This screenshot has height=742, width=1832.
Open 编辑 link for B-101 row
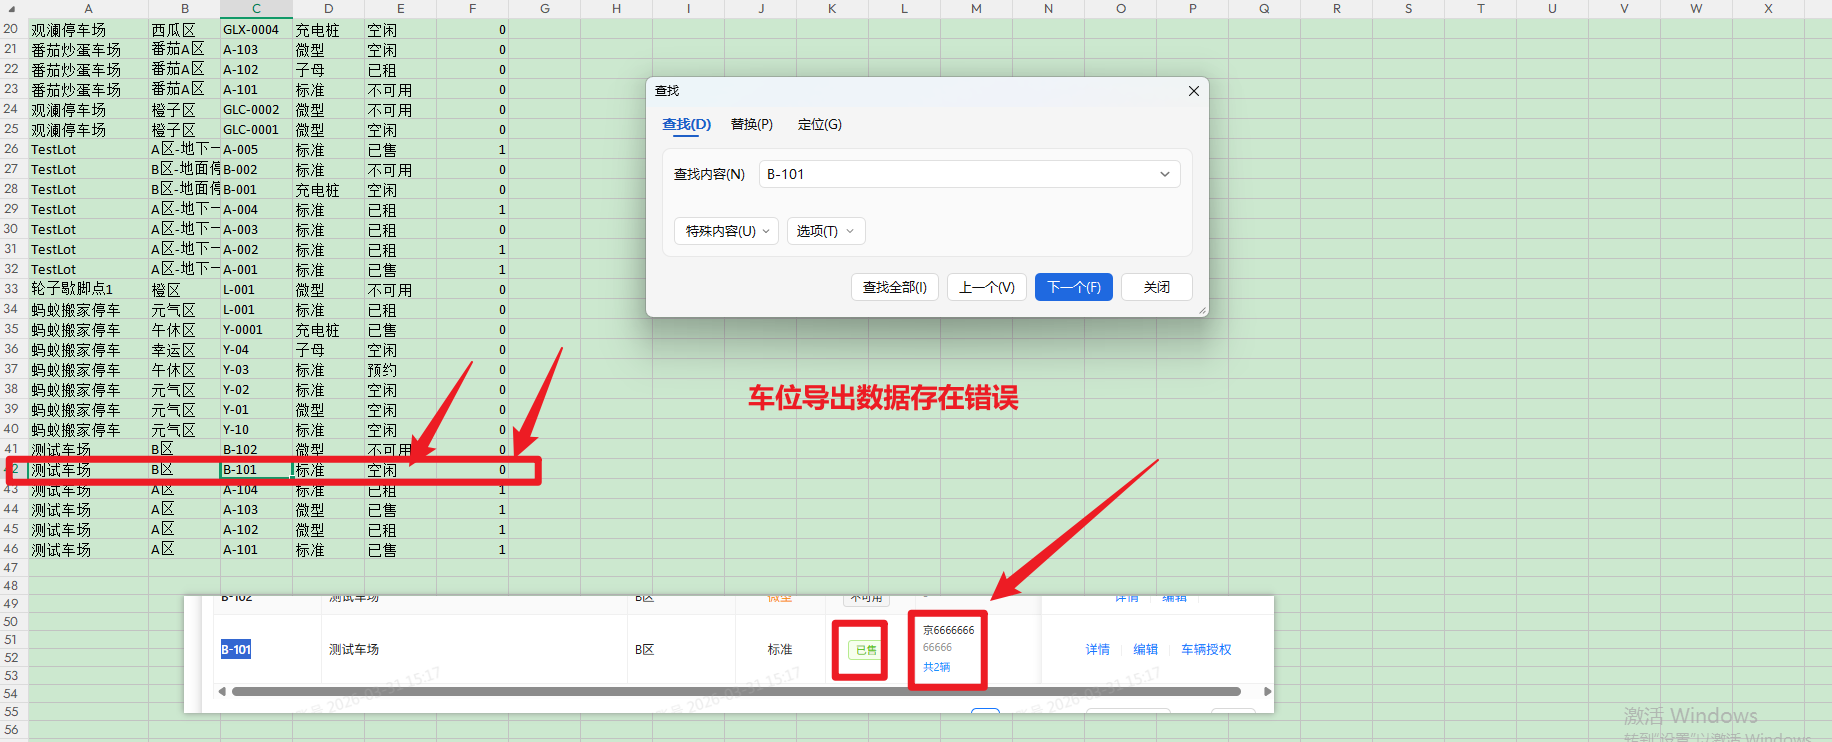[x=1146, y=650]
